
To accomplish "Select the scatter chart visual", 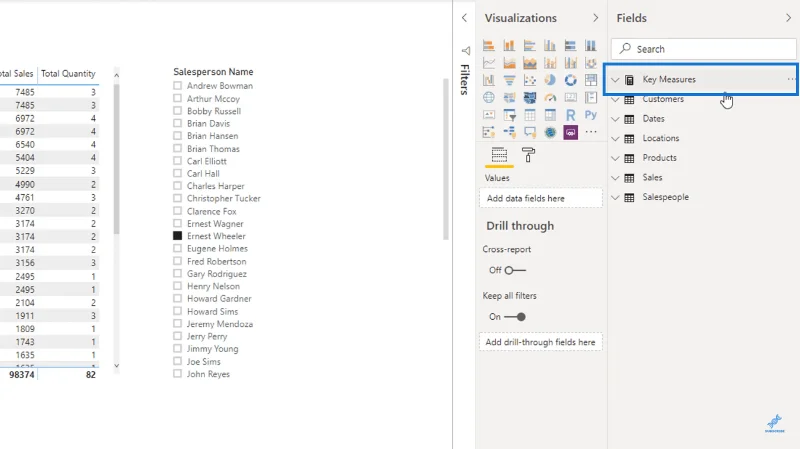I will pos(530,80).
